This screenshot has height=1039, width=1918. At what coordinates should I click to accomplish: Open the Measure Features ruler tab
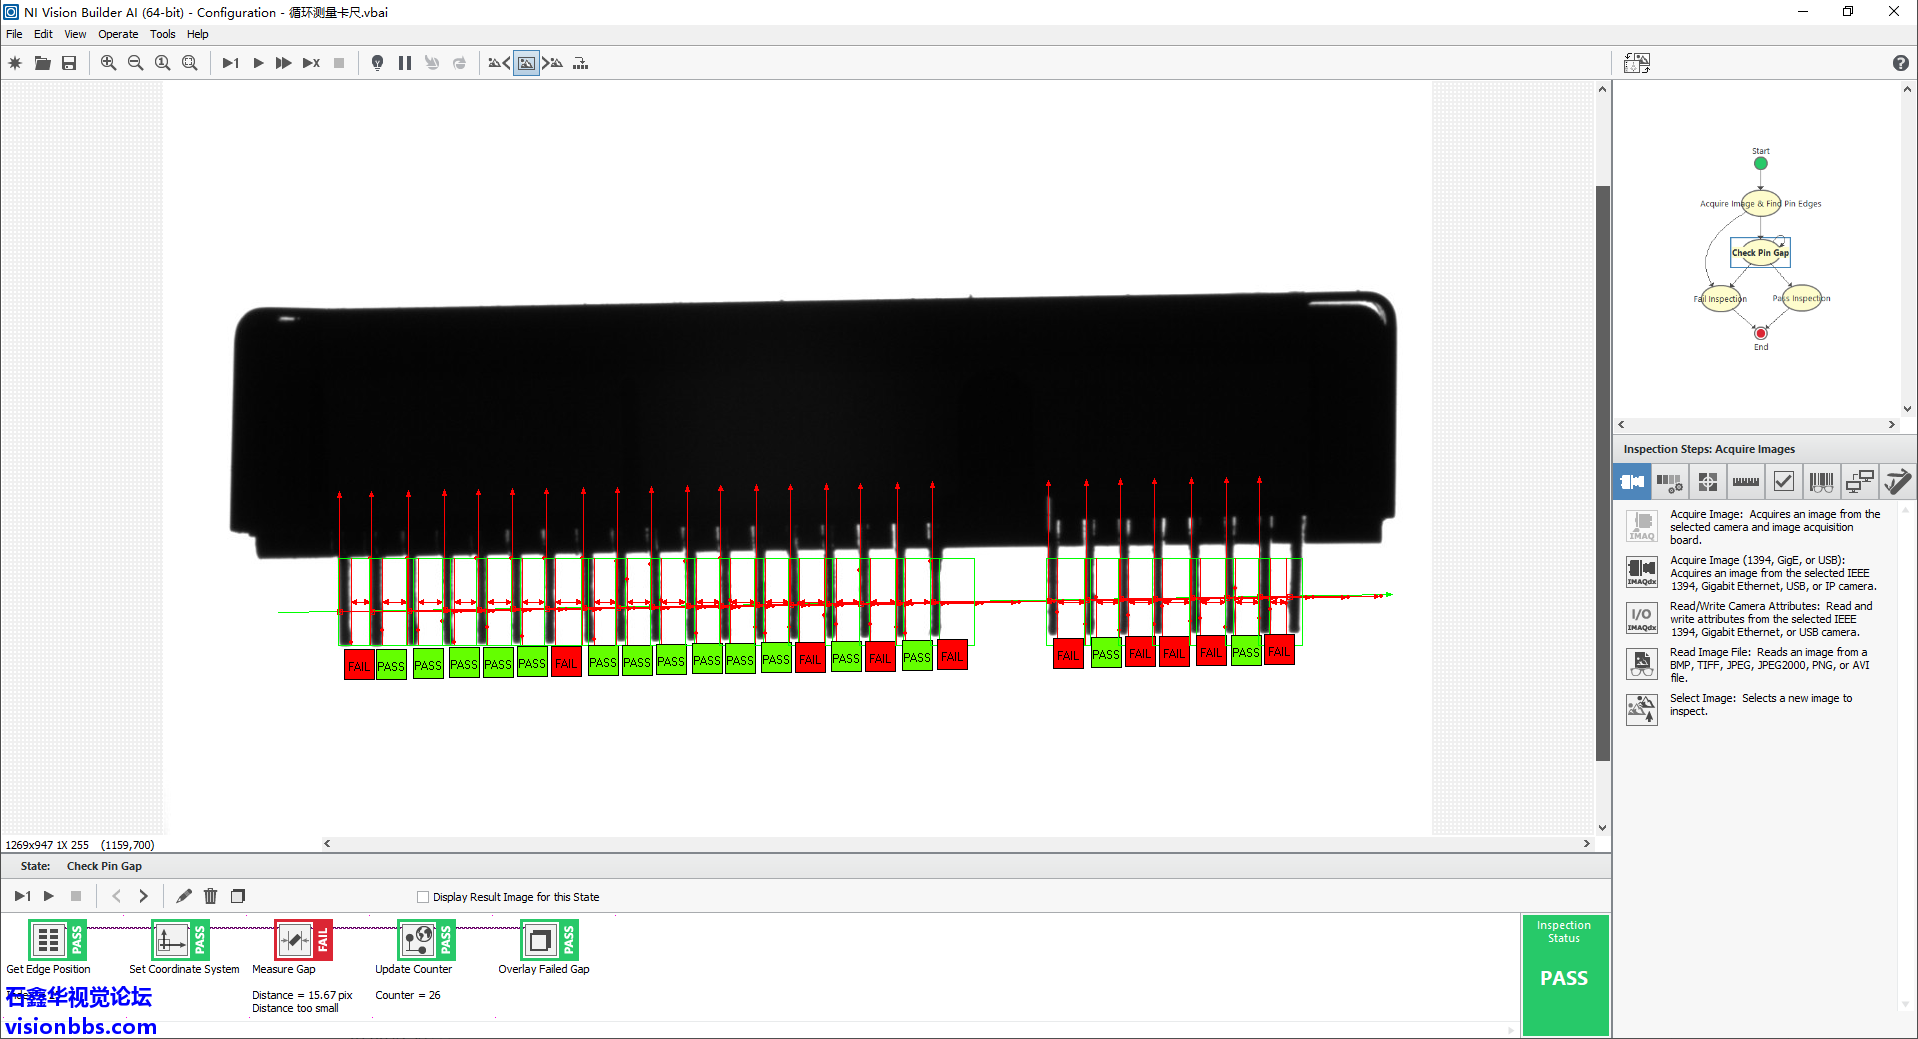pyautogui.click(x=1745, y=482)
